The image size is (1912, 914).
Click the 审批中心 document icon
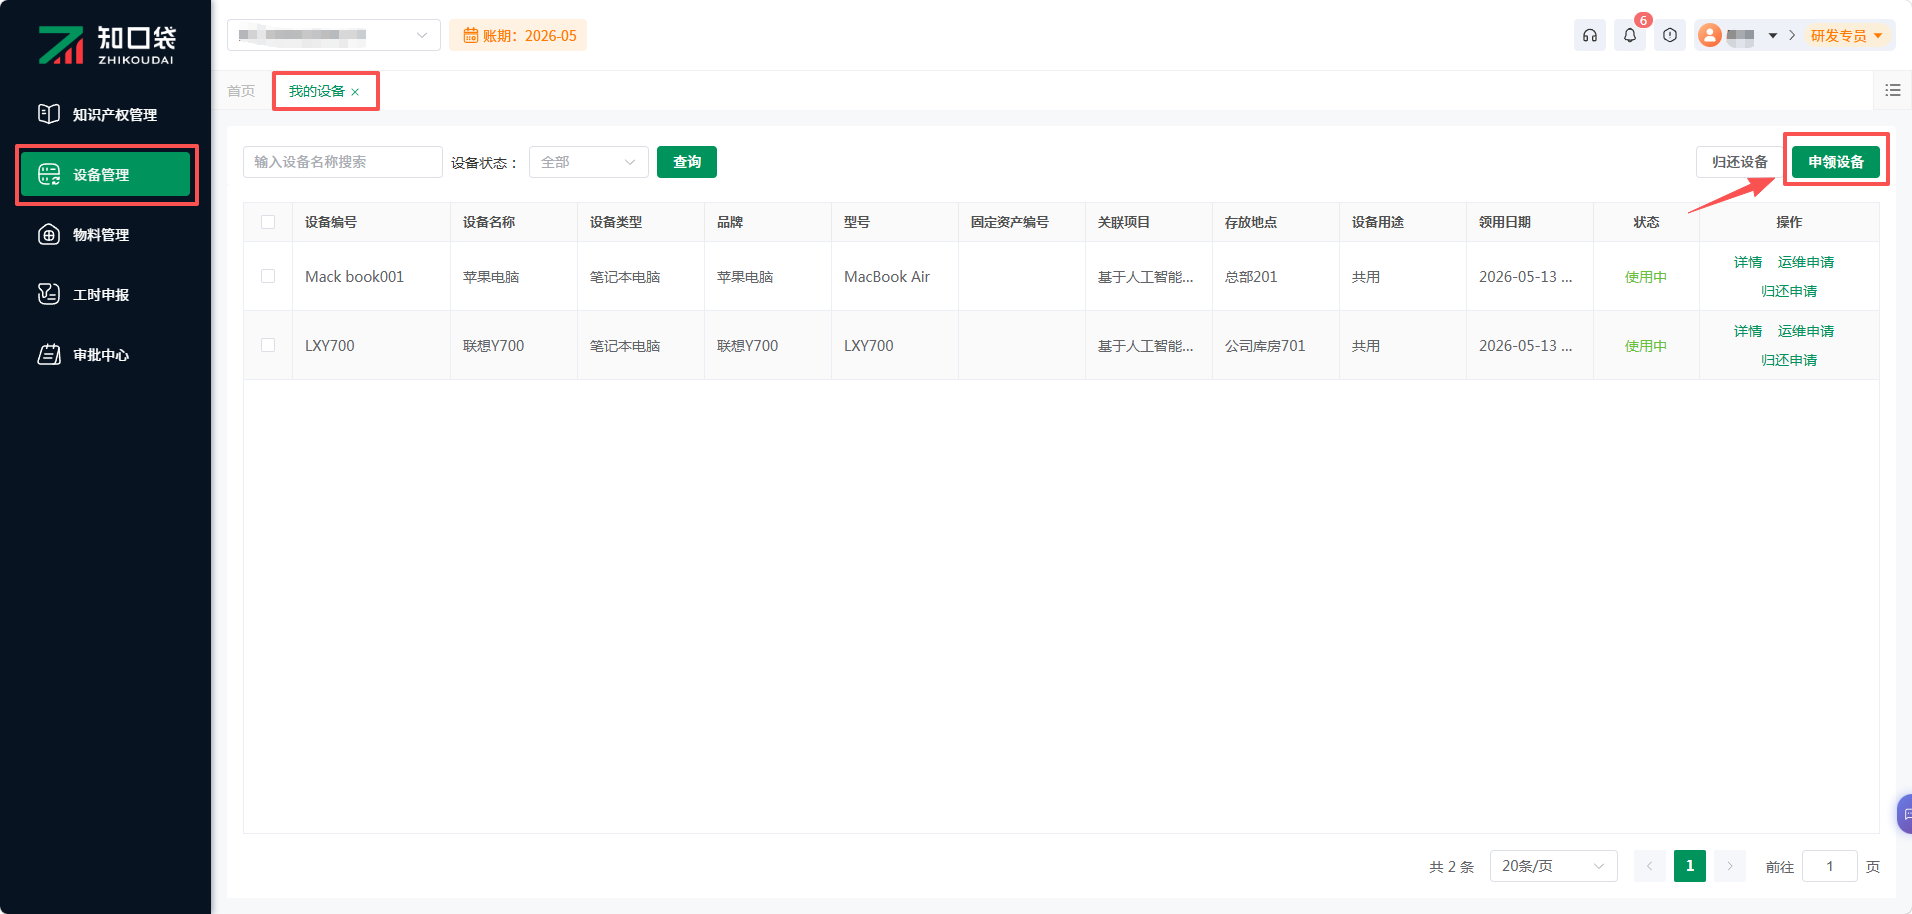[49, 354]
